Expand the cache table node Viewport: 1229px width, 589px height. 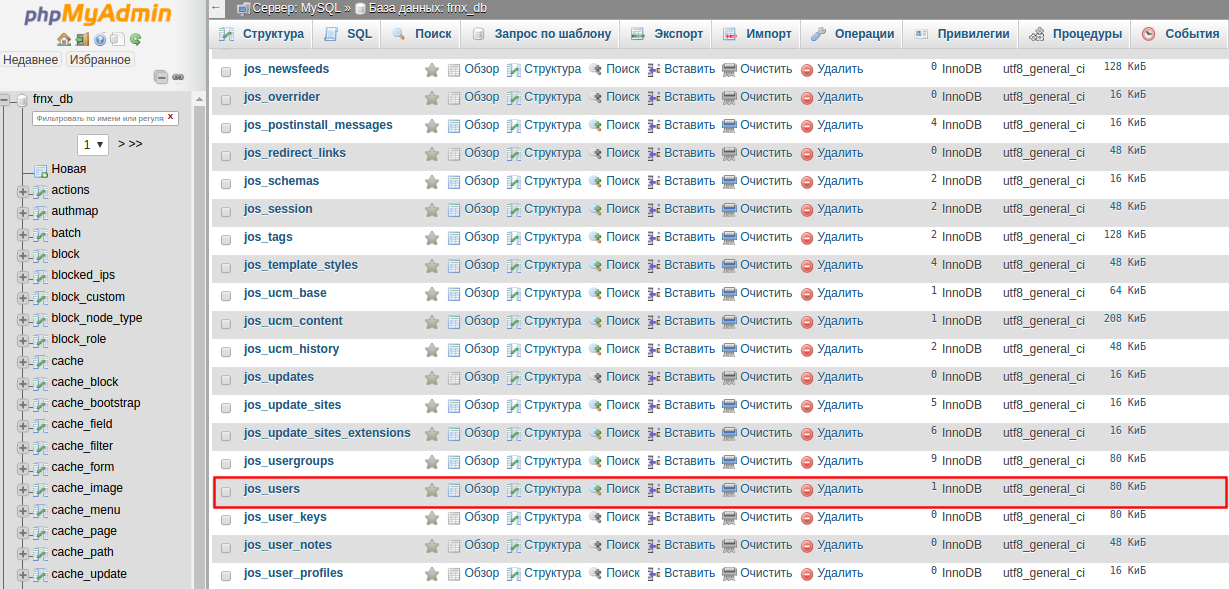pyautogui.click(x=23, y=362)
